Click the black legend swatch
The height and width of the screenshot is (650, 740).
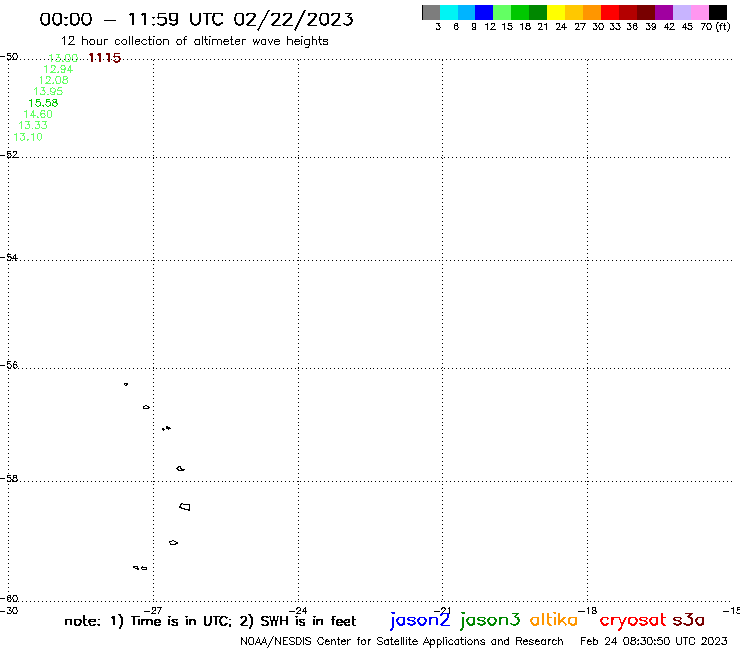coord(718,12)
